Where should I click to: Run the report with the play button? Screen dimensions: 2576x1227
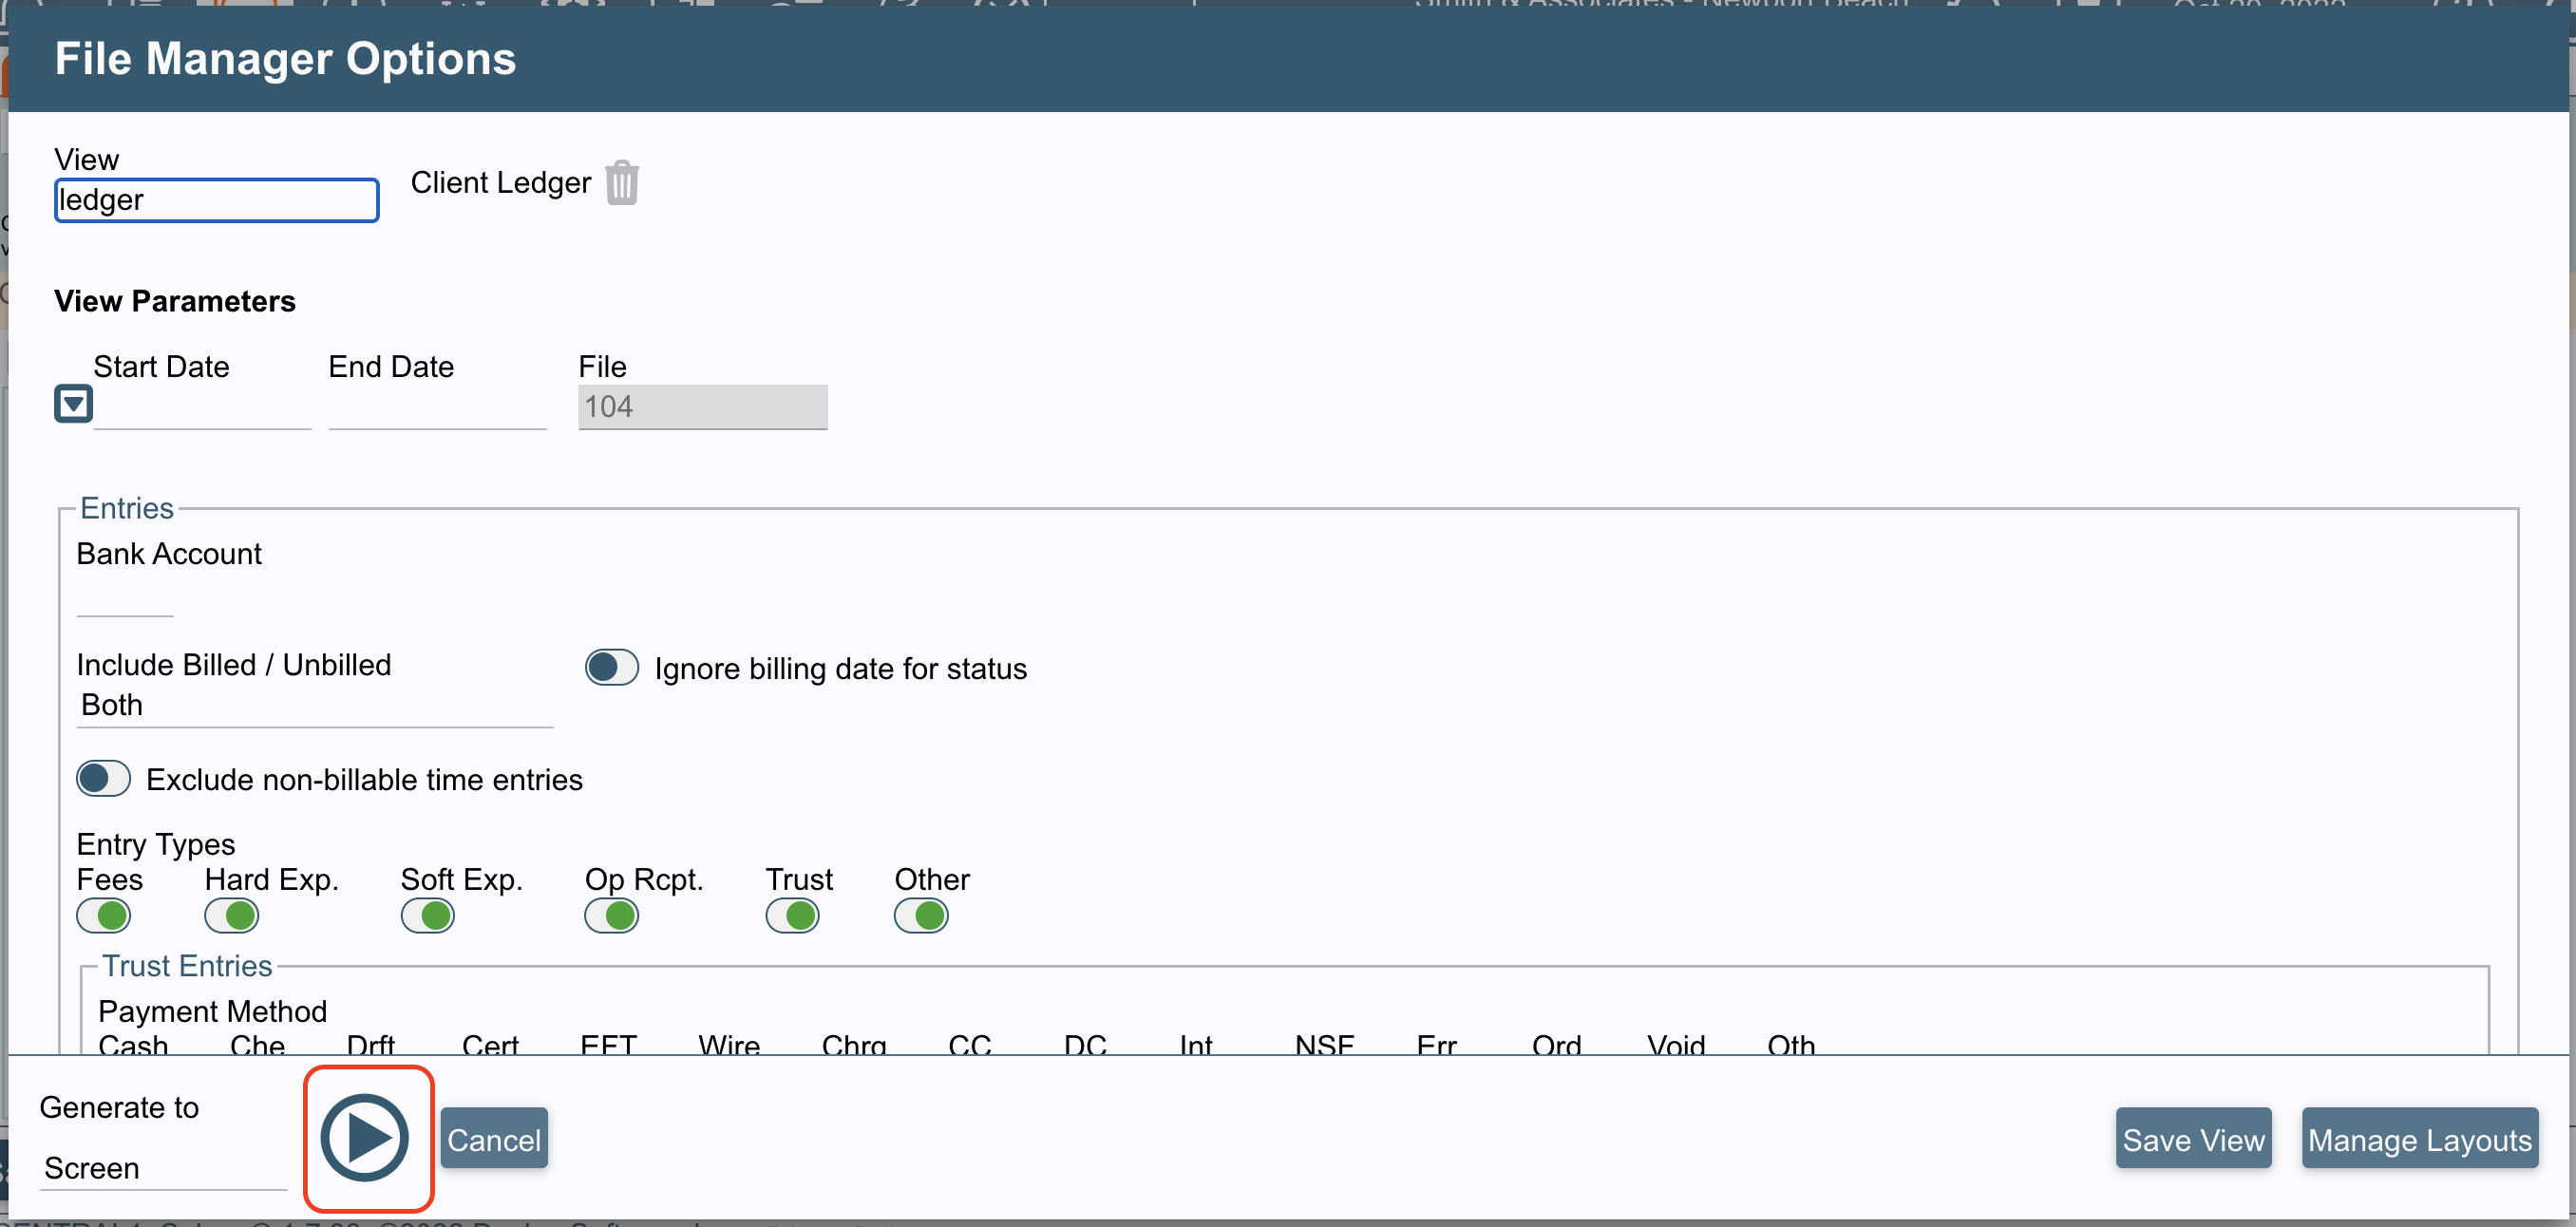pos(365,1137)
